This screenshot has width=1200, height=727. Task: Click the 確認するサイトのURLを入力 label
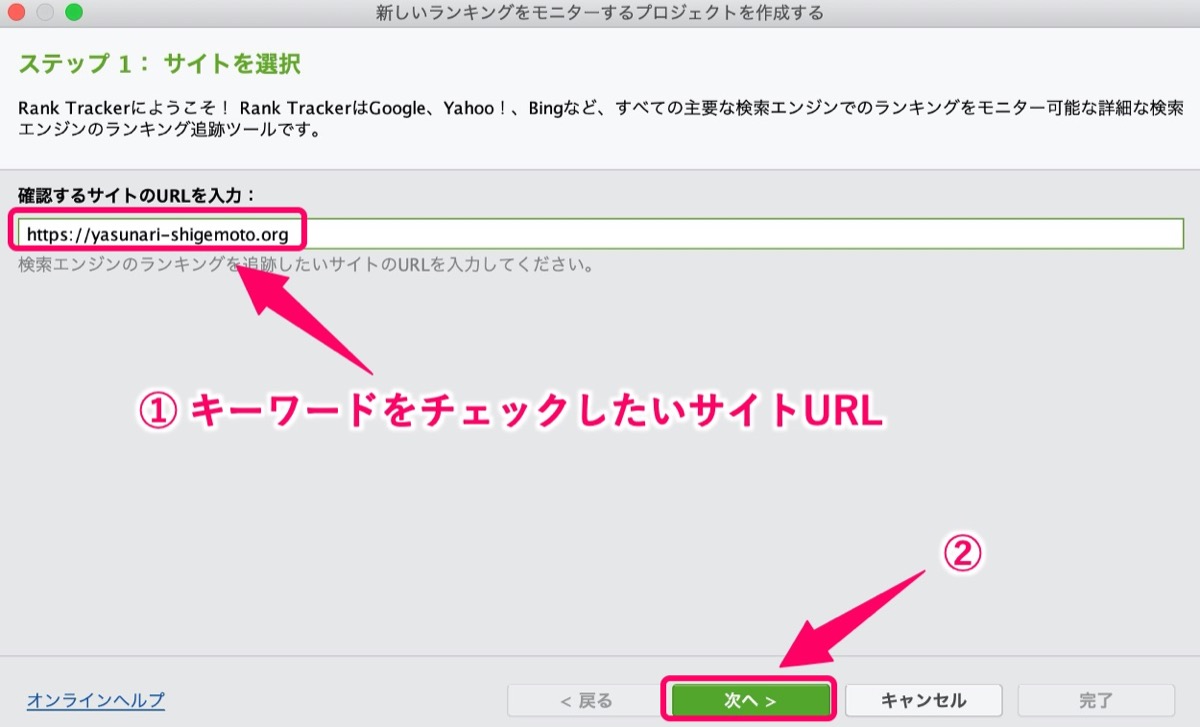[x=137, y=194]
